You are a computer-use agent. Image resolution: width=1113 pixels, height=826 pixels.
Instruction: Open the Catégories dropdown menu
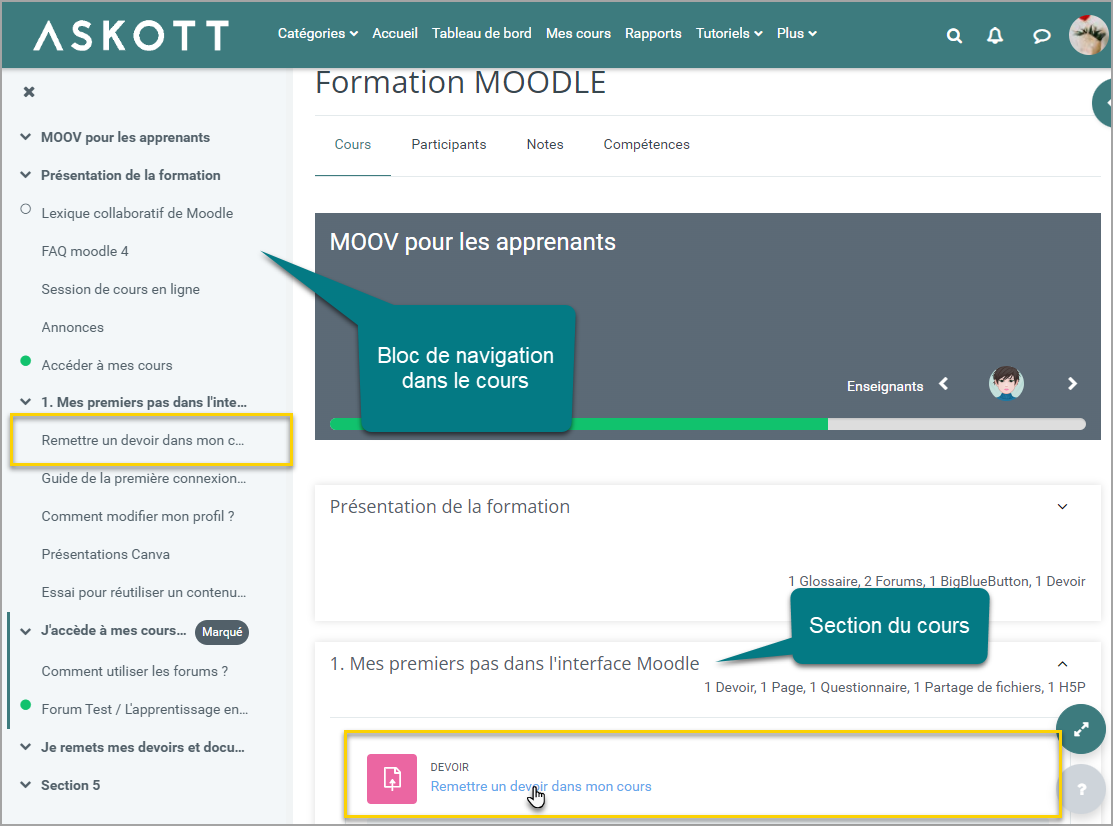(x=317, y=33)
